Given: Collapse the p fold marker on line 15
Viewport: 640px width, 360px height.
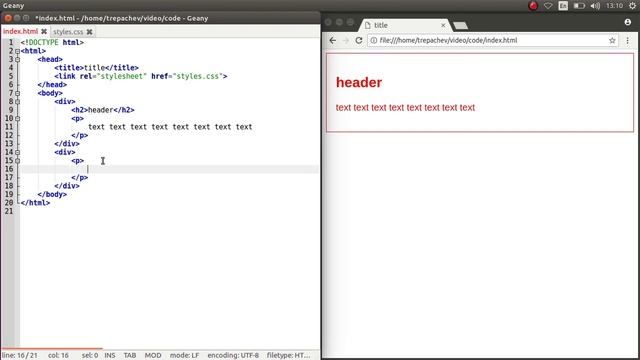Looking at the screenshot, I should [17, 161].
